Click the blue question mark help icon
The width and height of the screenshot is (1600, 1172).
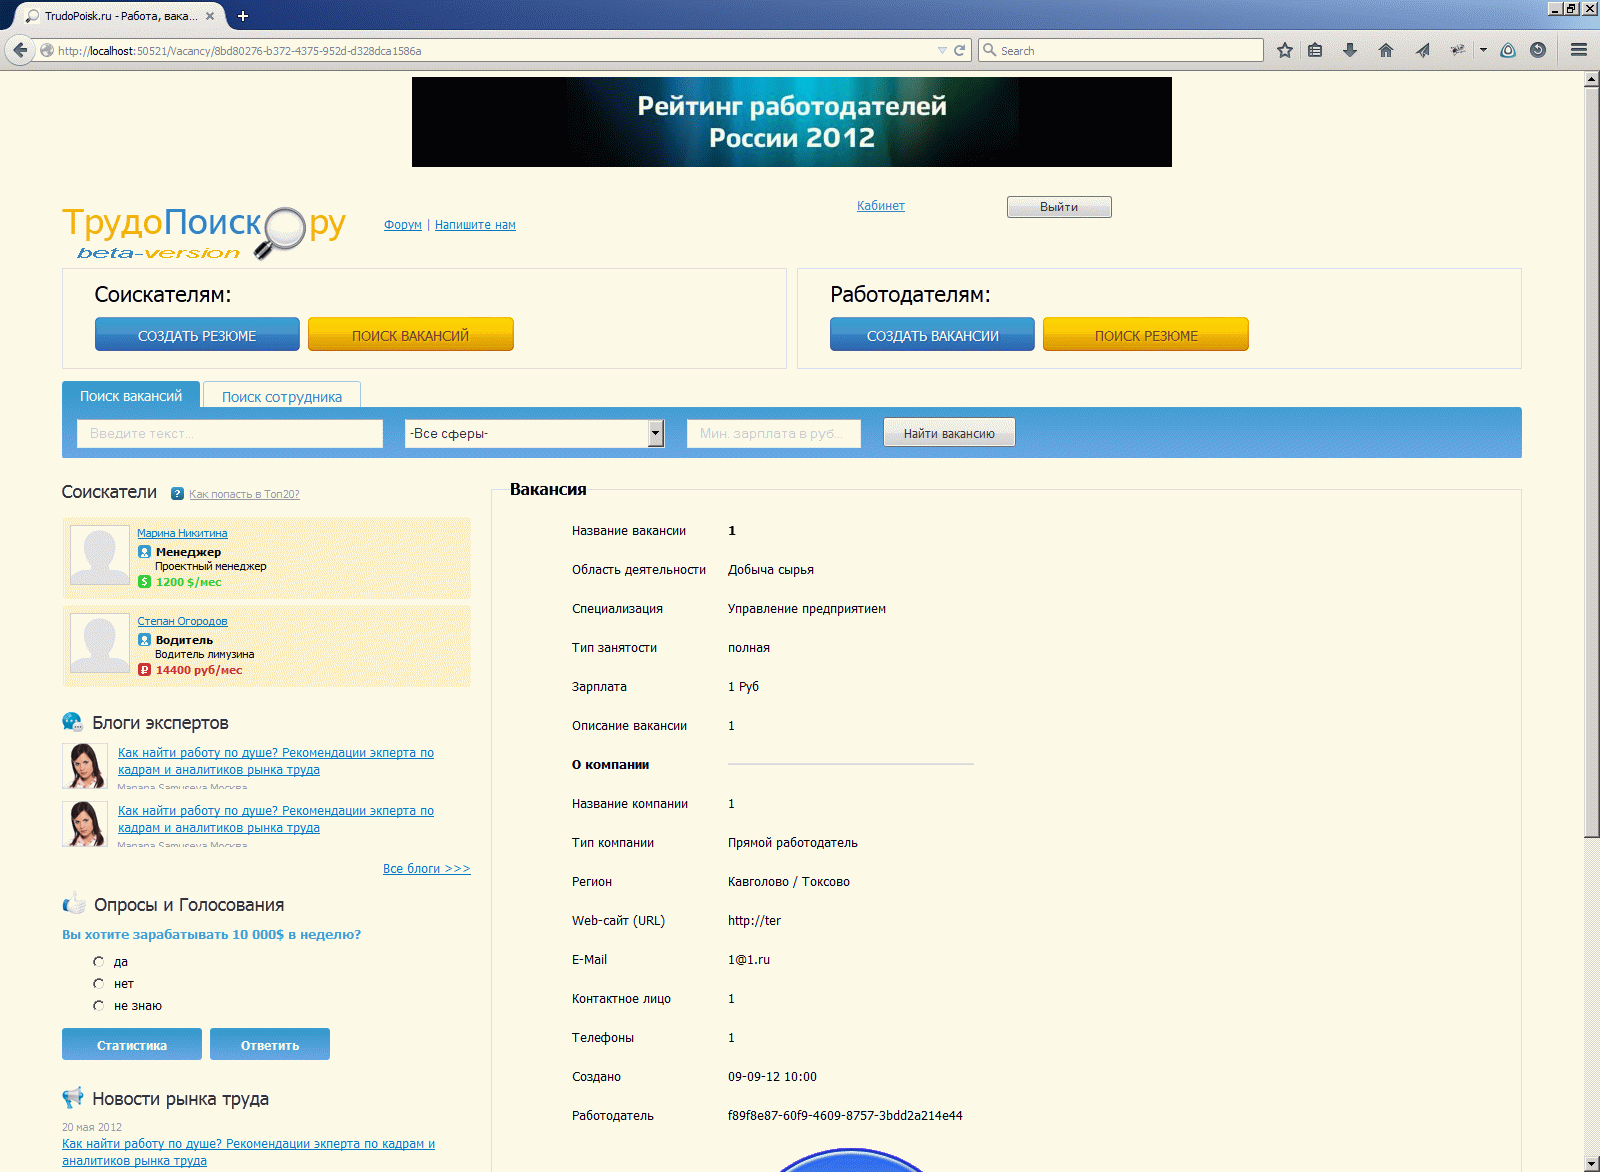point(177,493)
